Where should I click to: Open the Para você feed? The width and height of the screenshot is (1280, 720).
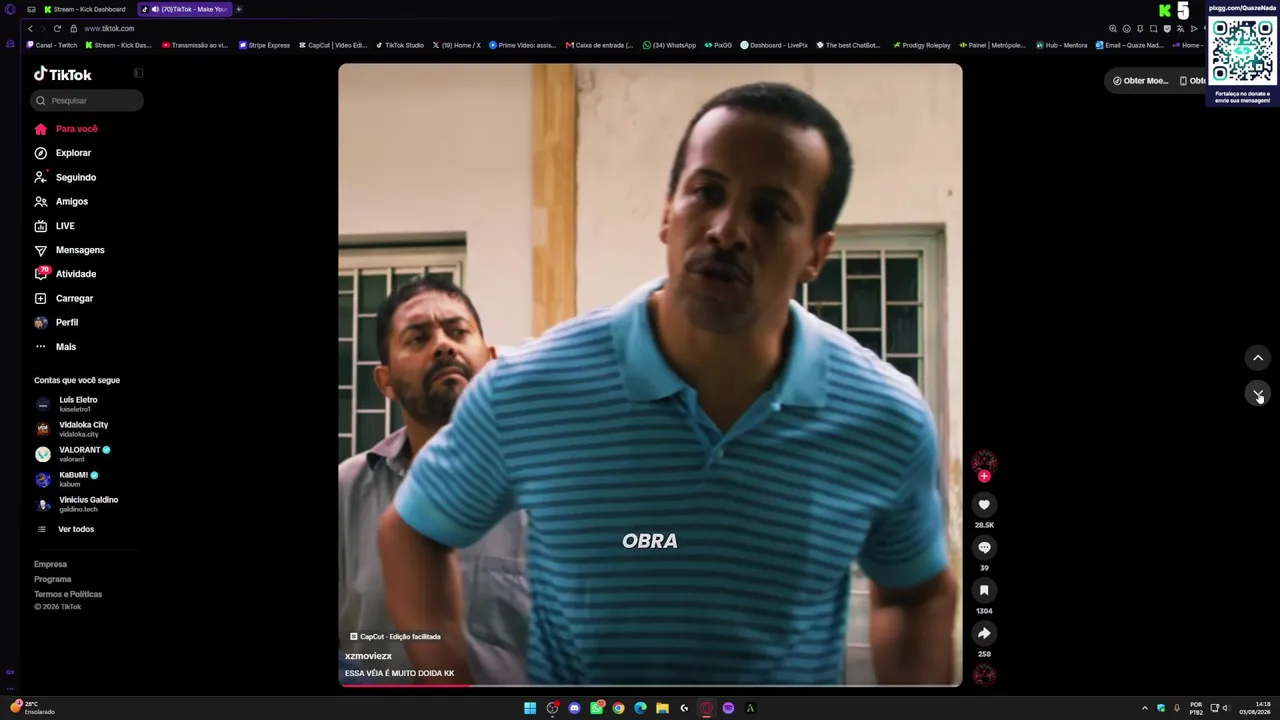point(66,129)
